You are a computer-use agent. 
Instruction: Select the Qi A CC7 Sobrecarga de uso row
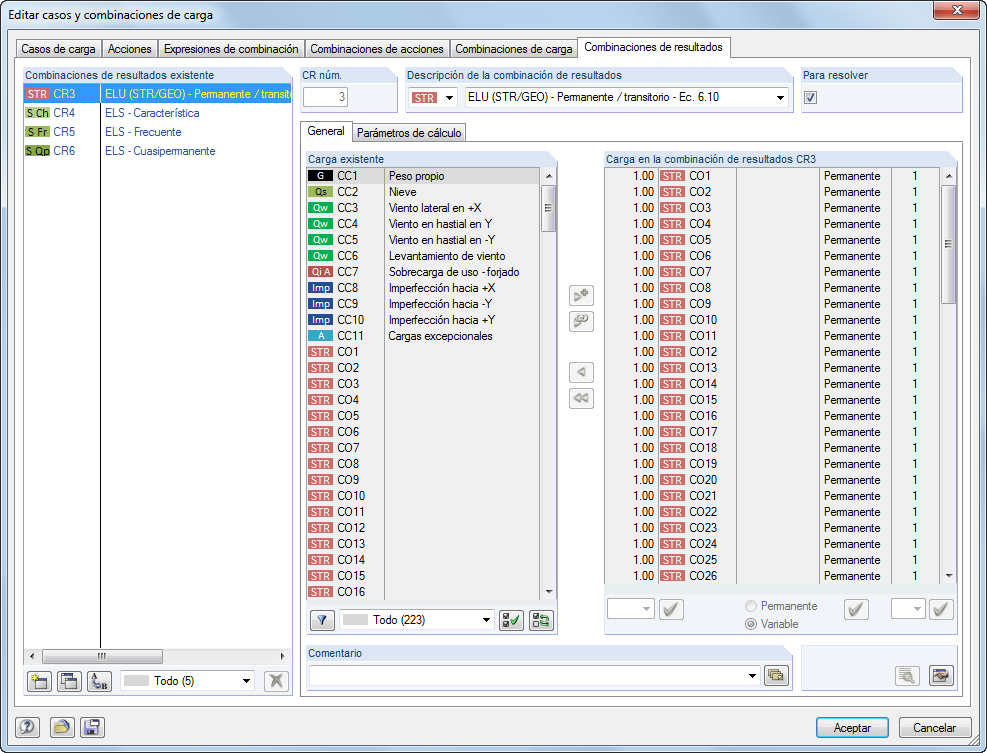423,272
